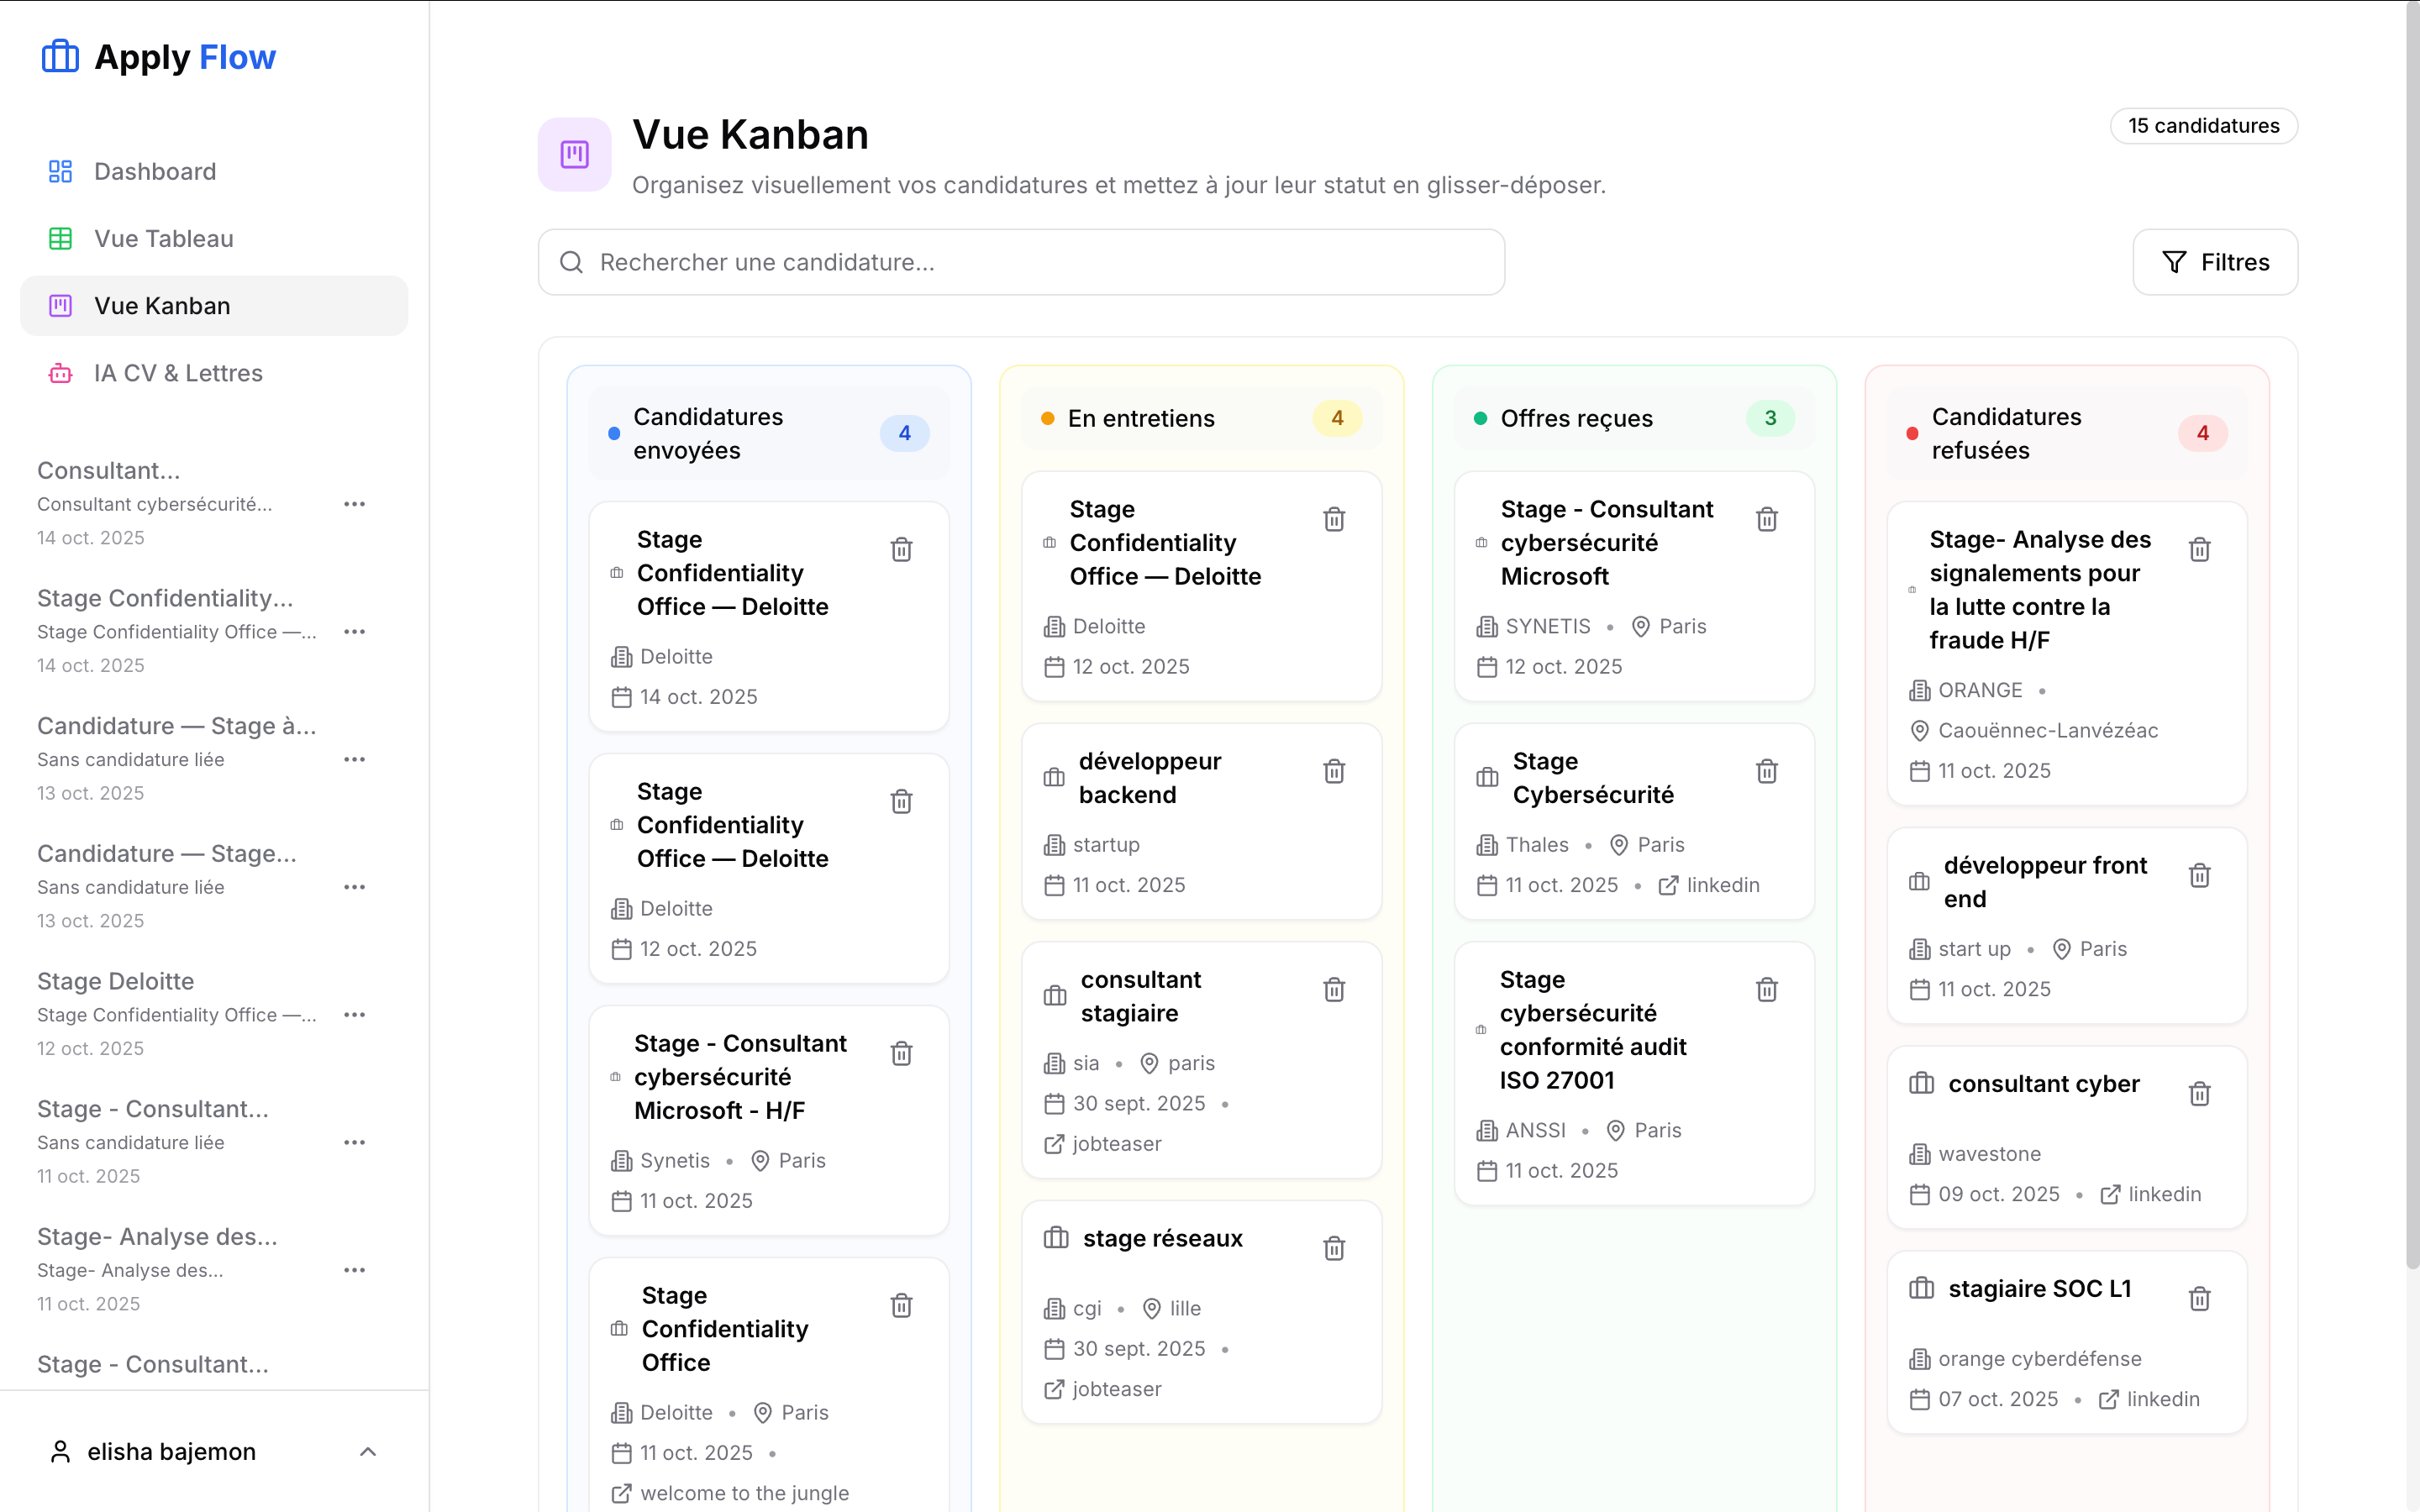Remove the consultant cyber wavestone card
The image size is (2420, 1512).
click(x=2199, y=1094)
